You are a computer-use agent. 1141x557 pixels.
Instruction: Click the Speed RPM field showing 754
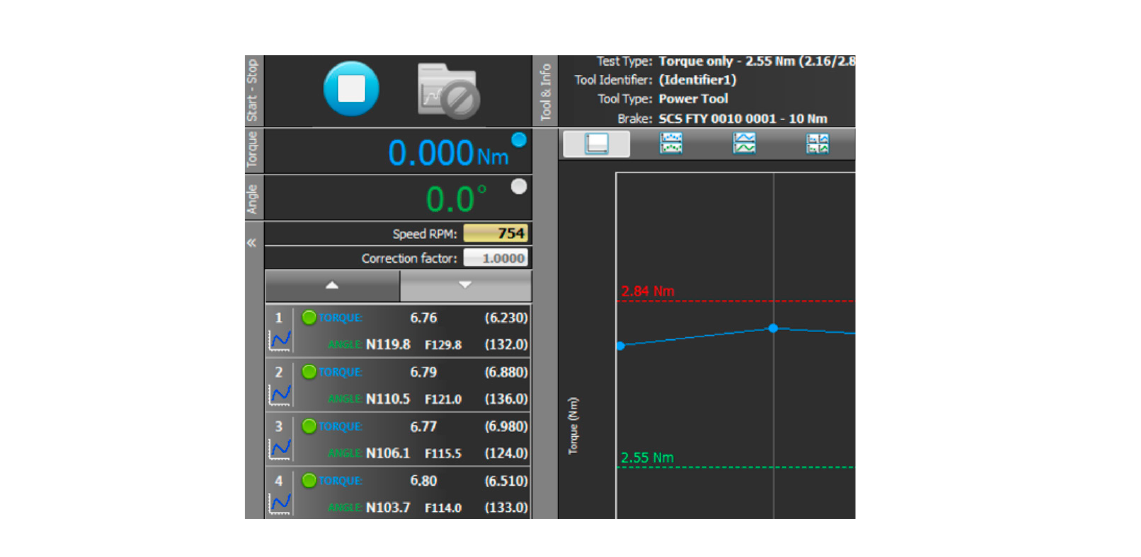[x=495, y=234]
